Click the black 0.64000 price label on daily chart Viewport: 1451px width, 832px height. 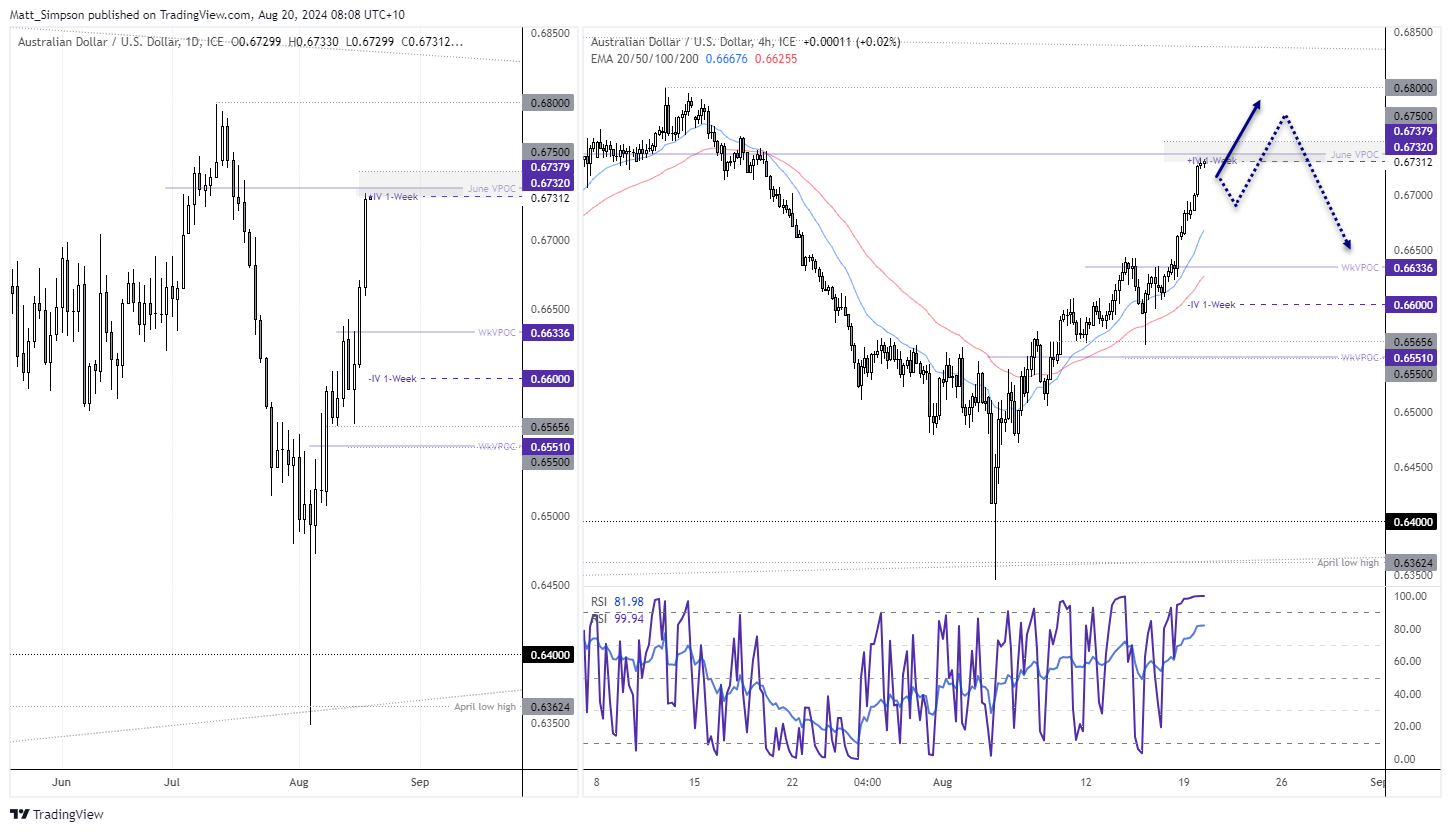(548, 655)
